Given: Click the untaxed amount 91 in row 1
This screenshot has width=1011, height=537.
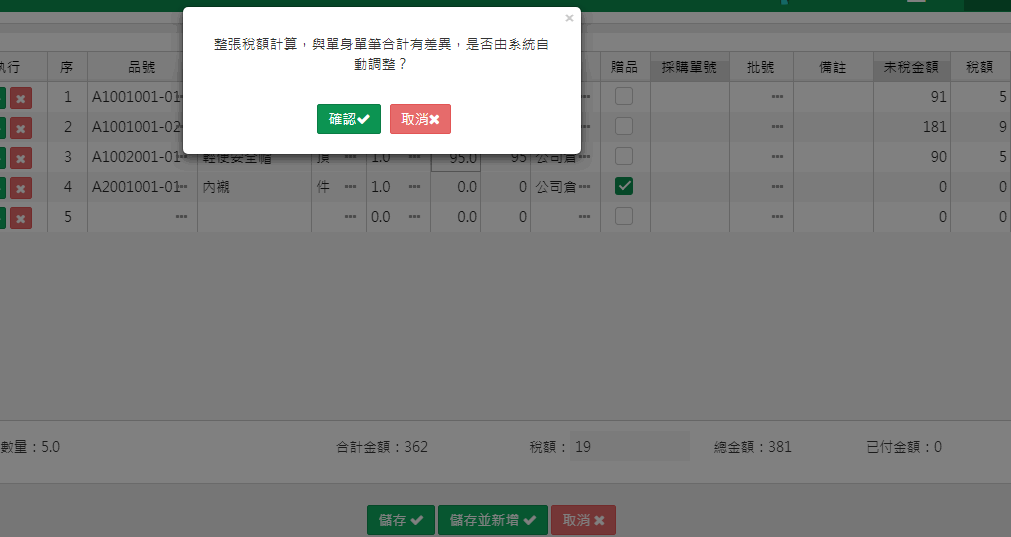Looking at the screenshot, I should click(x=912, y=97).
